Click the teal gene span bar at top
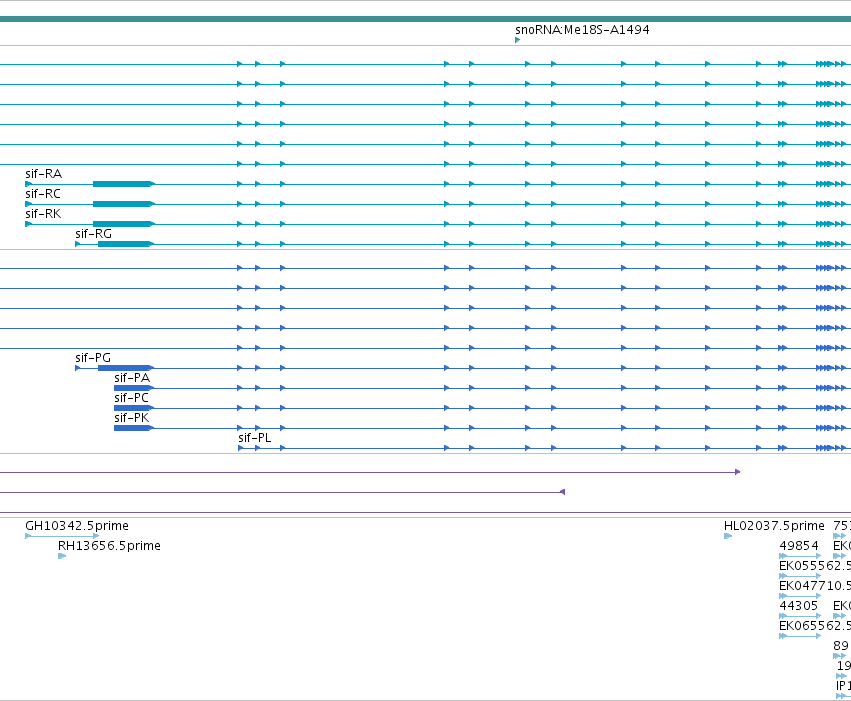Screen dimensions: 851x701 coord(426,19)
